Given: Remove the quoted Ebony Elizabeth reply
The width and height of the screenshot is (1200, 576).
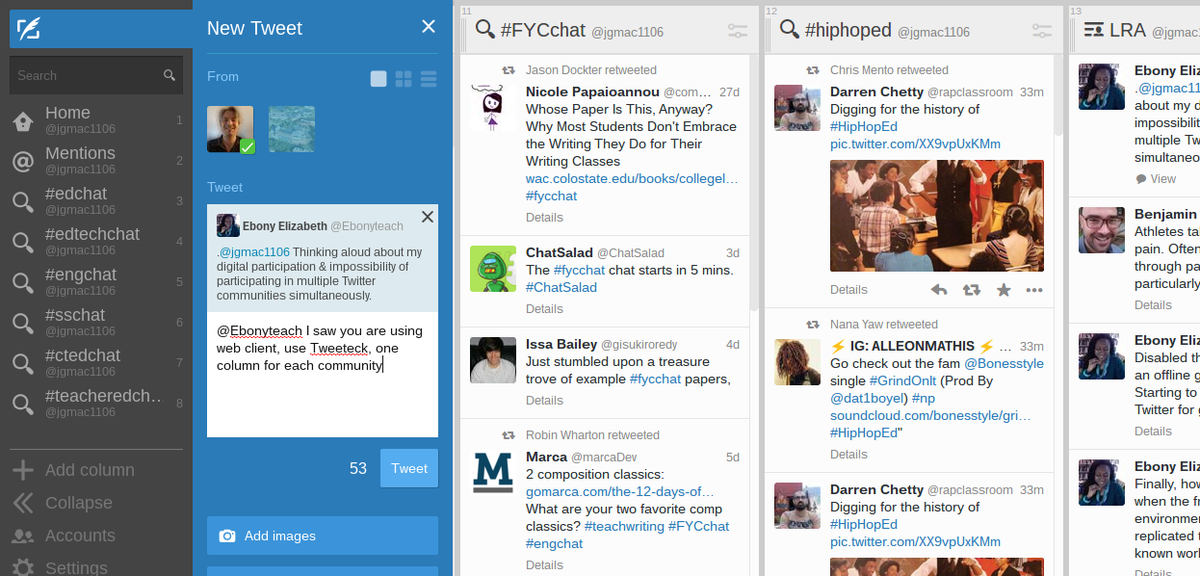Looking at the screenshot, I should [x=427, y=217].
